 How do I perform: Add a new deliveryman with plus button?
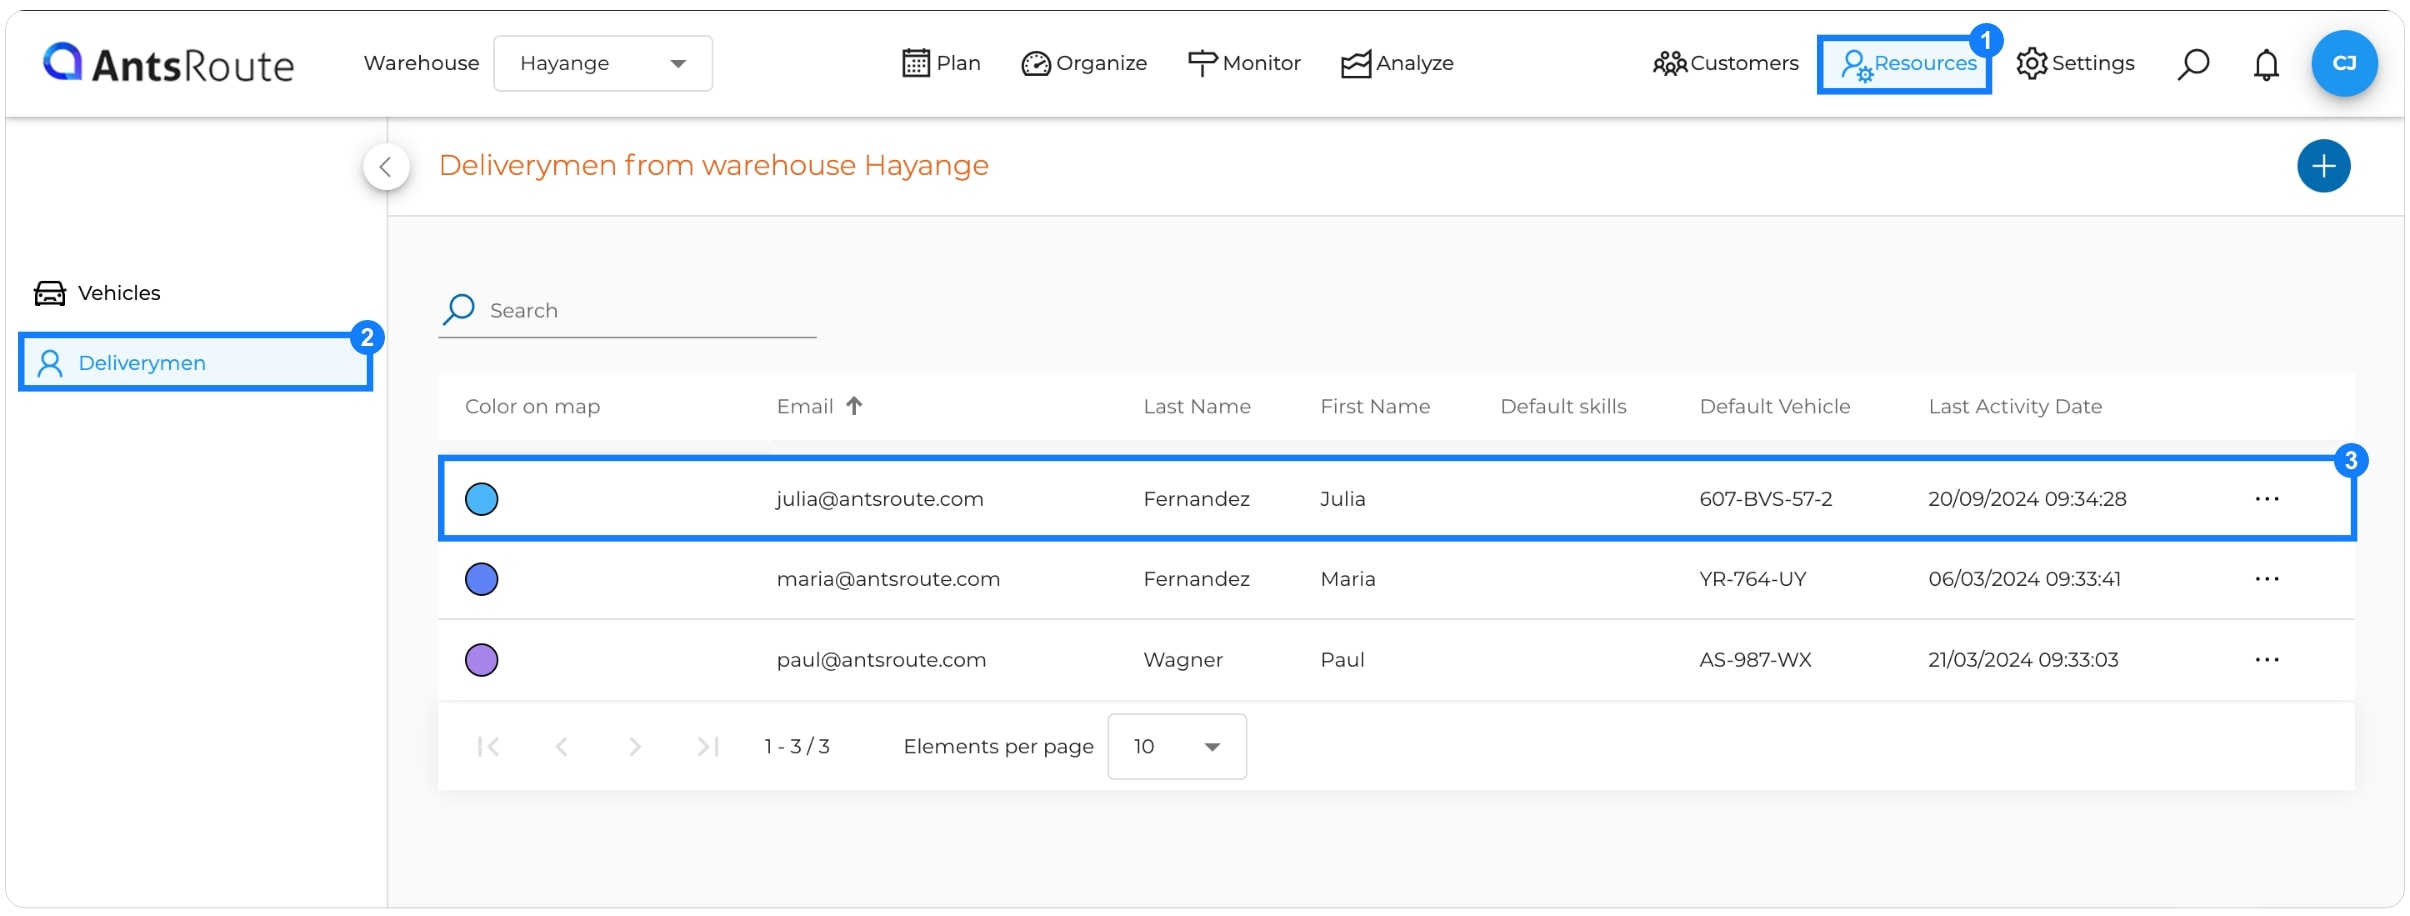point(2323,166)
